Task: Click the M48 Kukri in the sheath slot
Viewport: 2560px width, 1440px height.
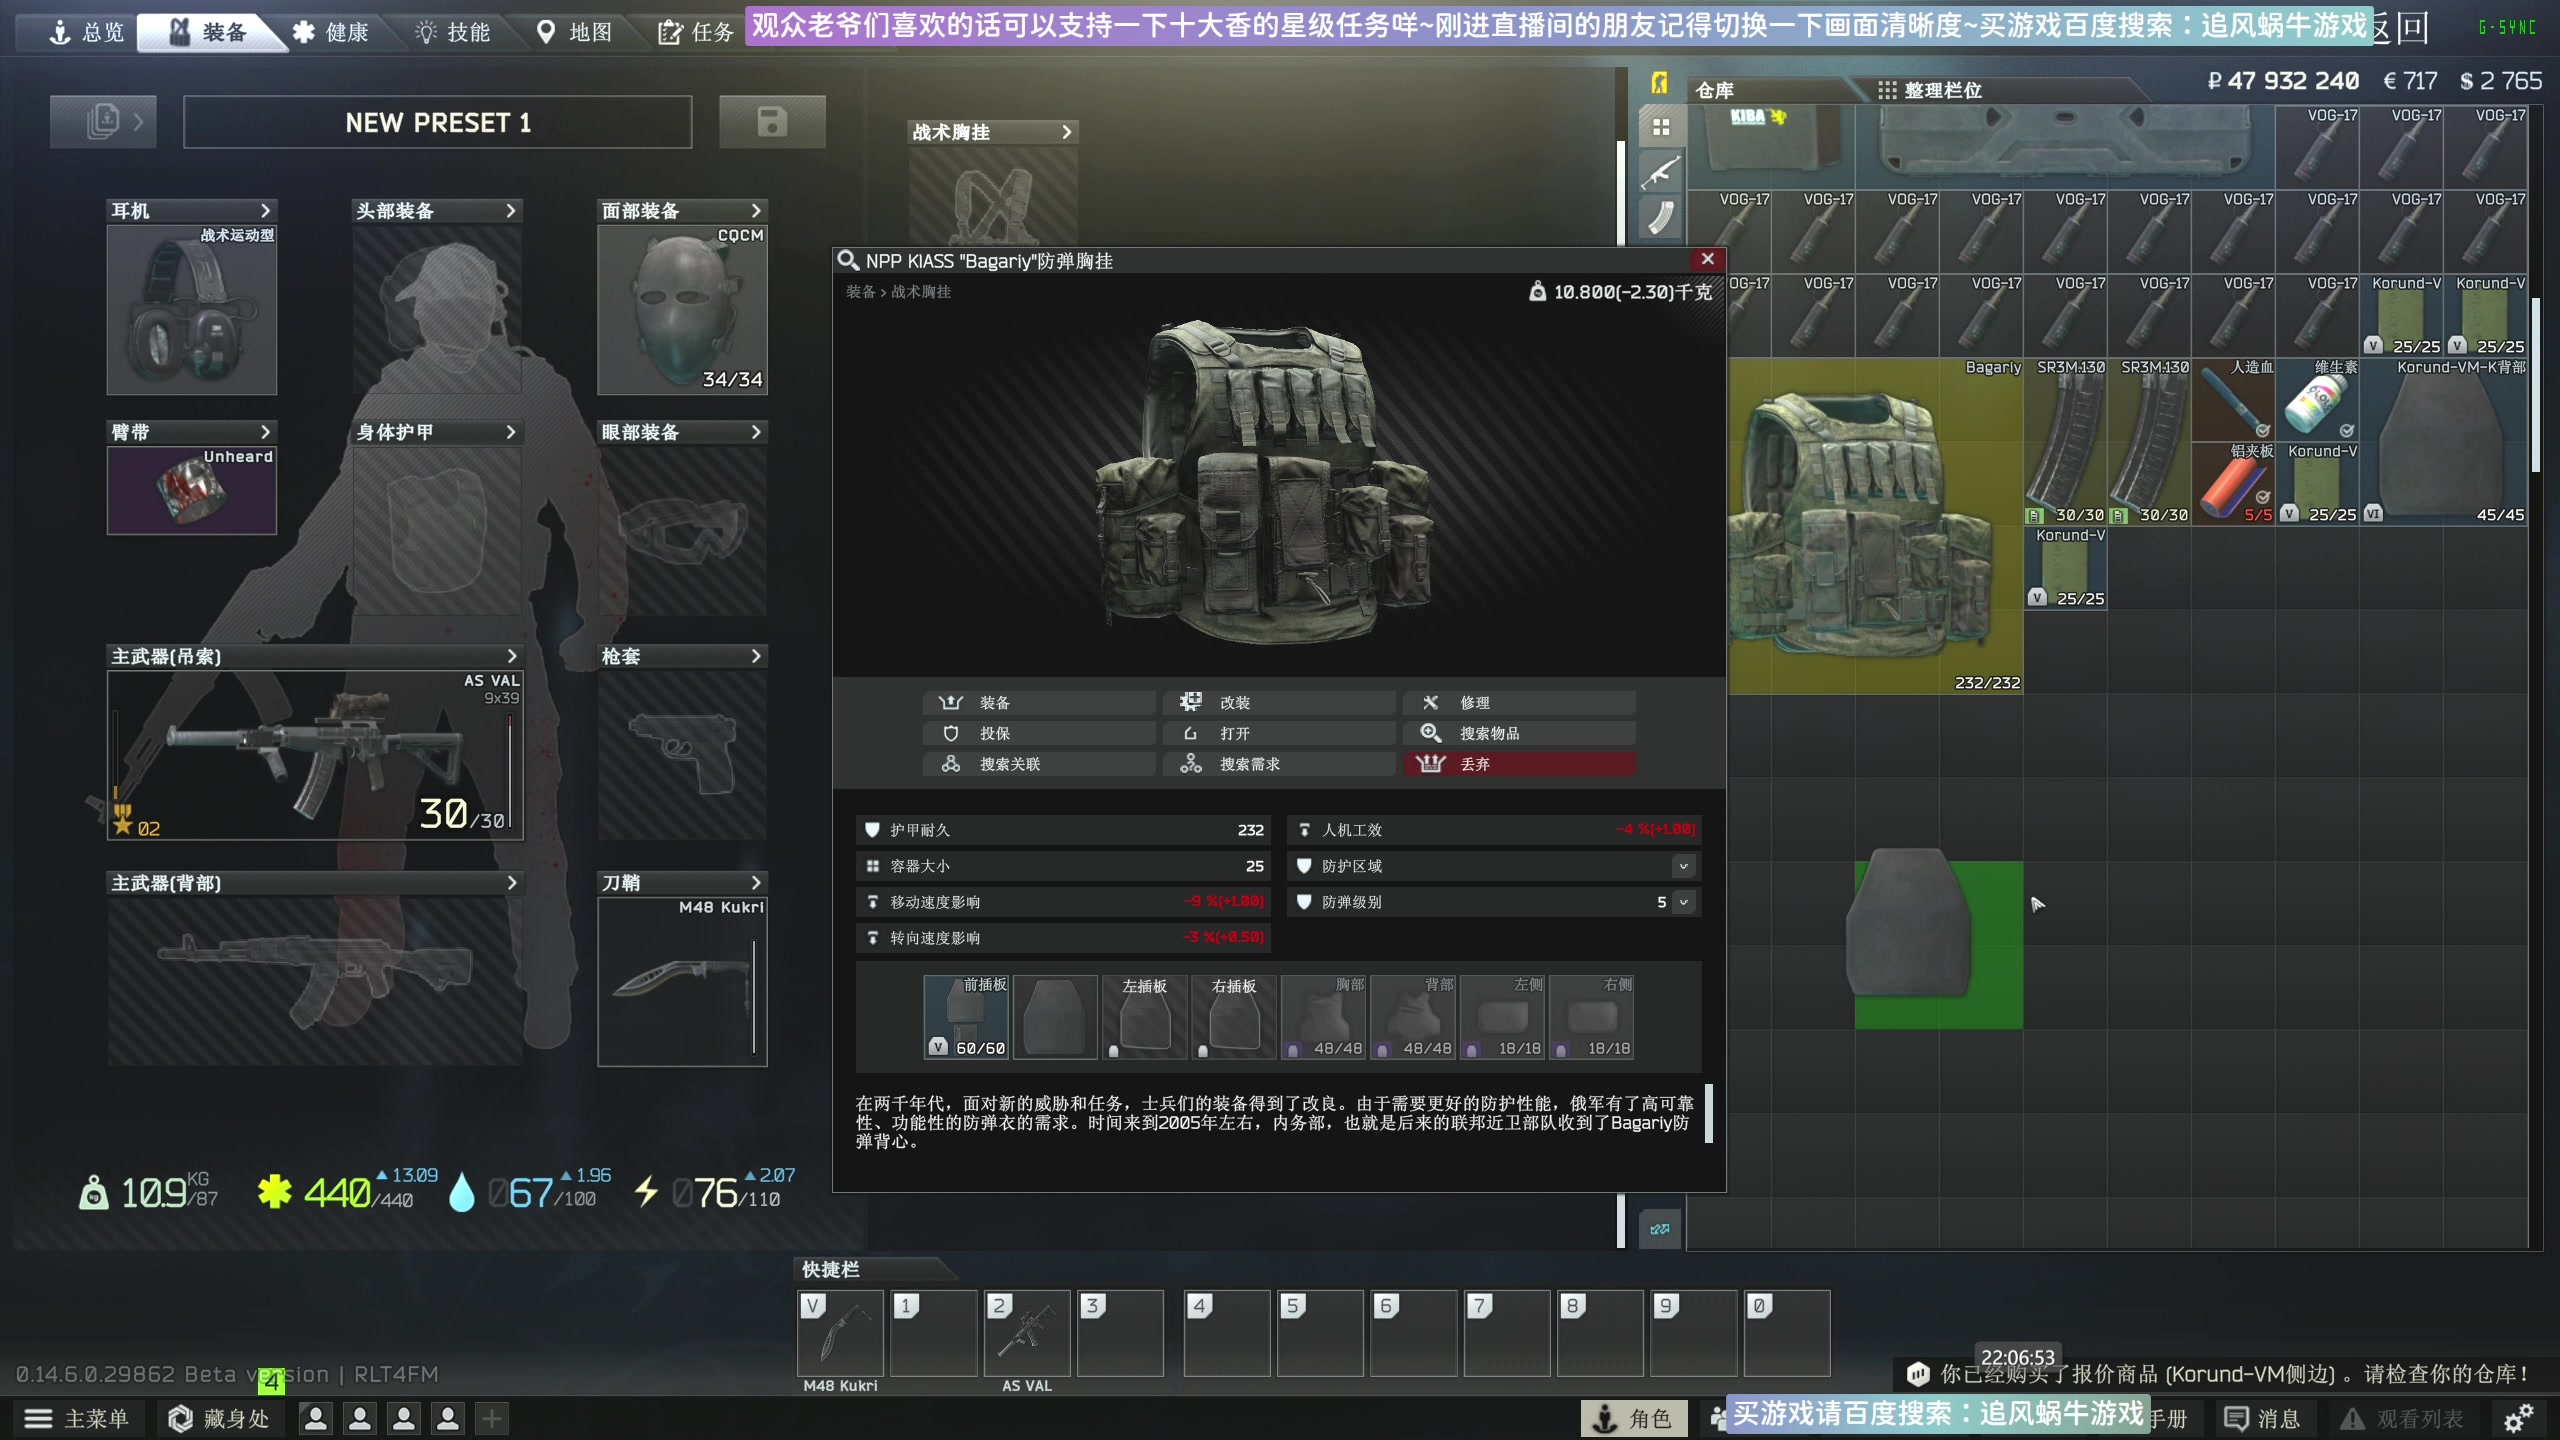Action: coord(682,982)
